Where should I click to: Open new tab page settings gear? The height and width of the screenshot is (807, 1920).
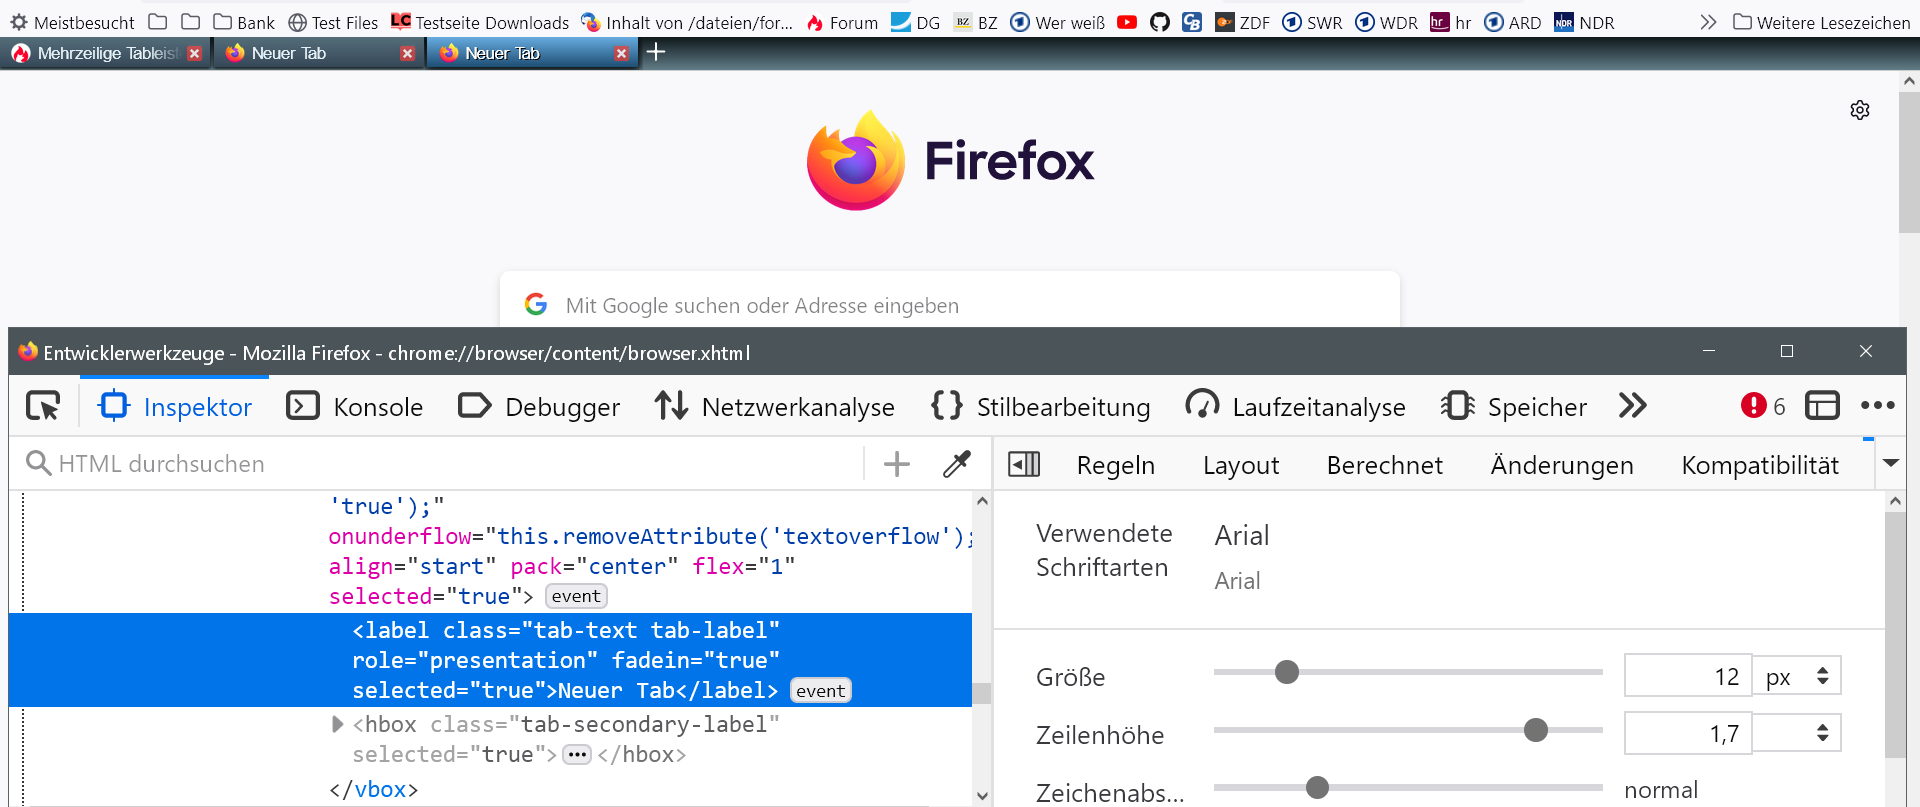coord(1859,110)
